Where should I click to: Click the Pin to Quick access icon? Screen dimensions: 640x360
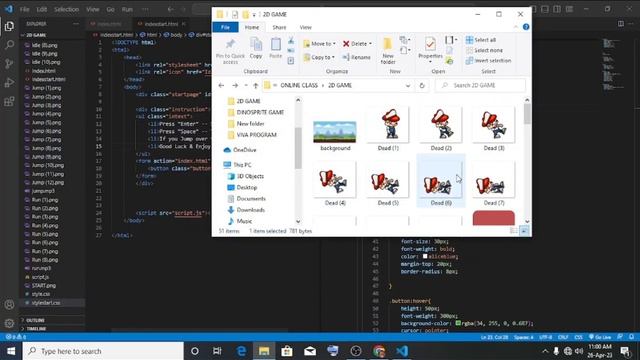(230, 44)
